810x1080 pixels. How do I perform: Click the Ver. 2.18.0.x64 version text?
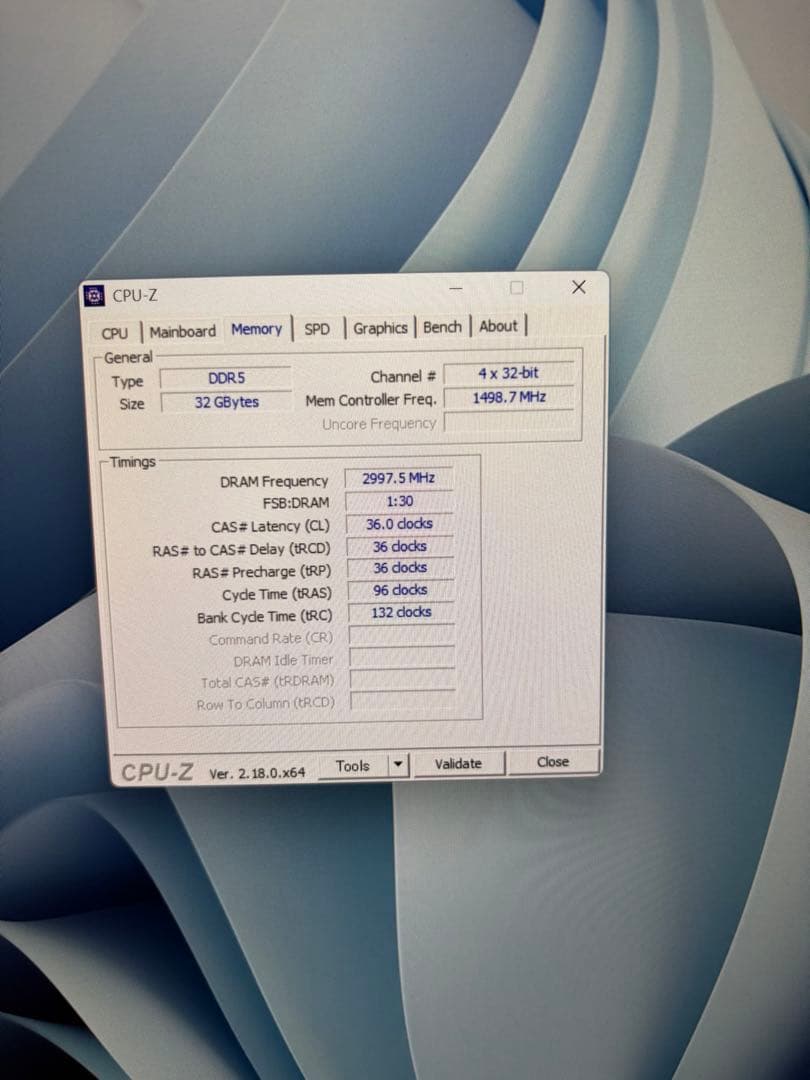click(257, 773)
